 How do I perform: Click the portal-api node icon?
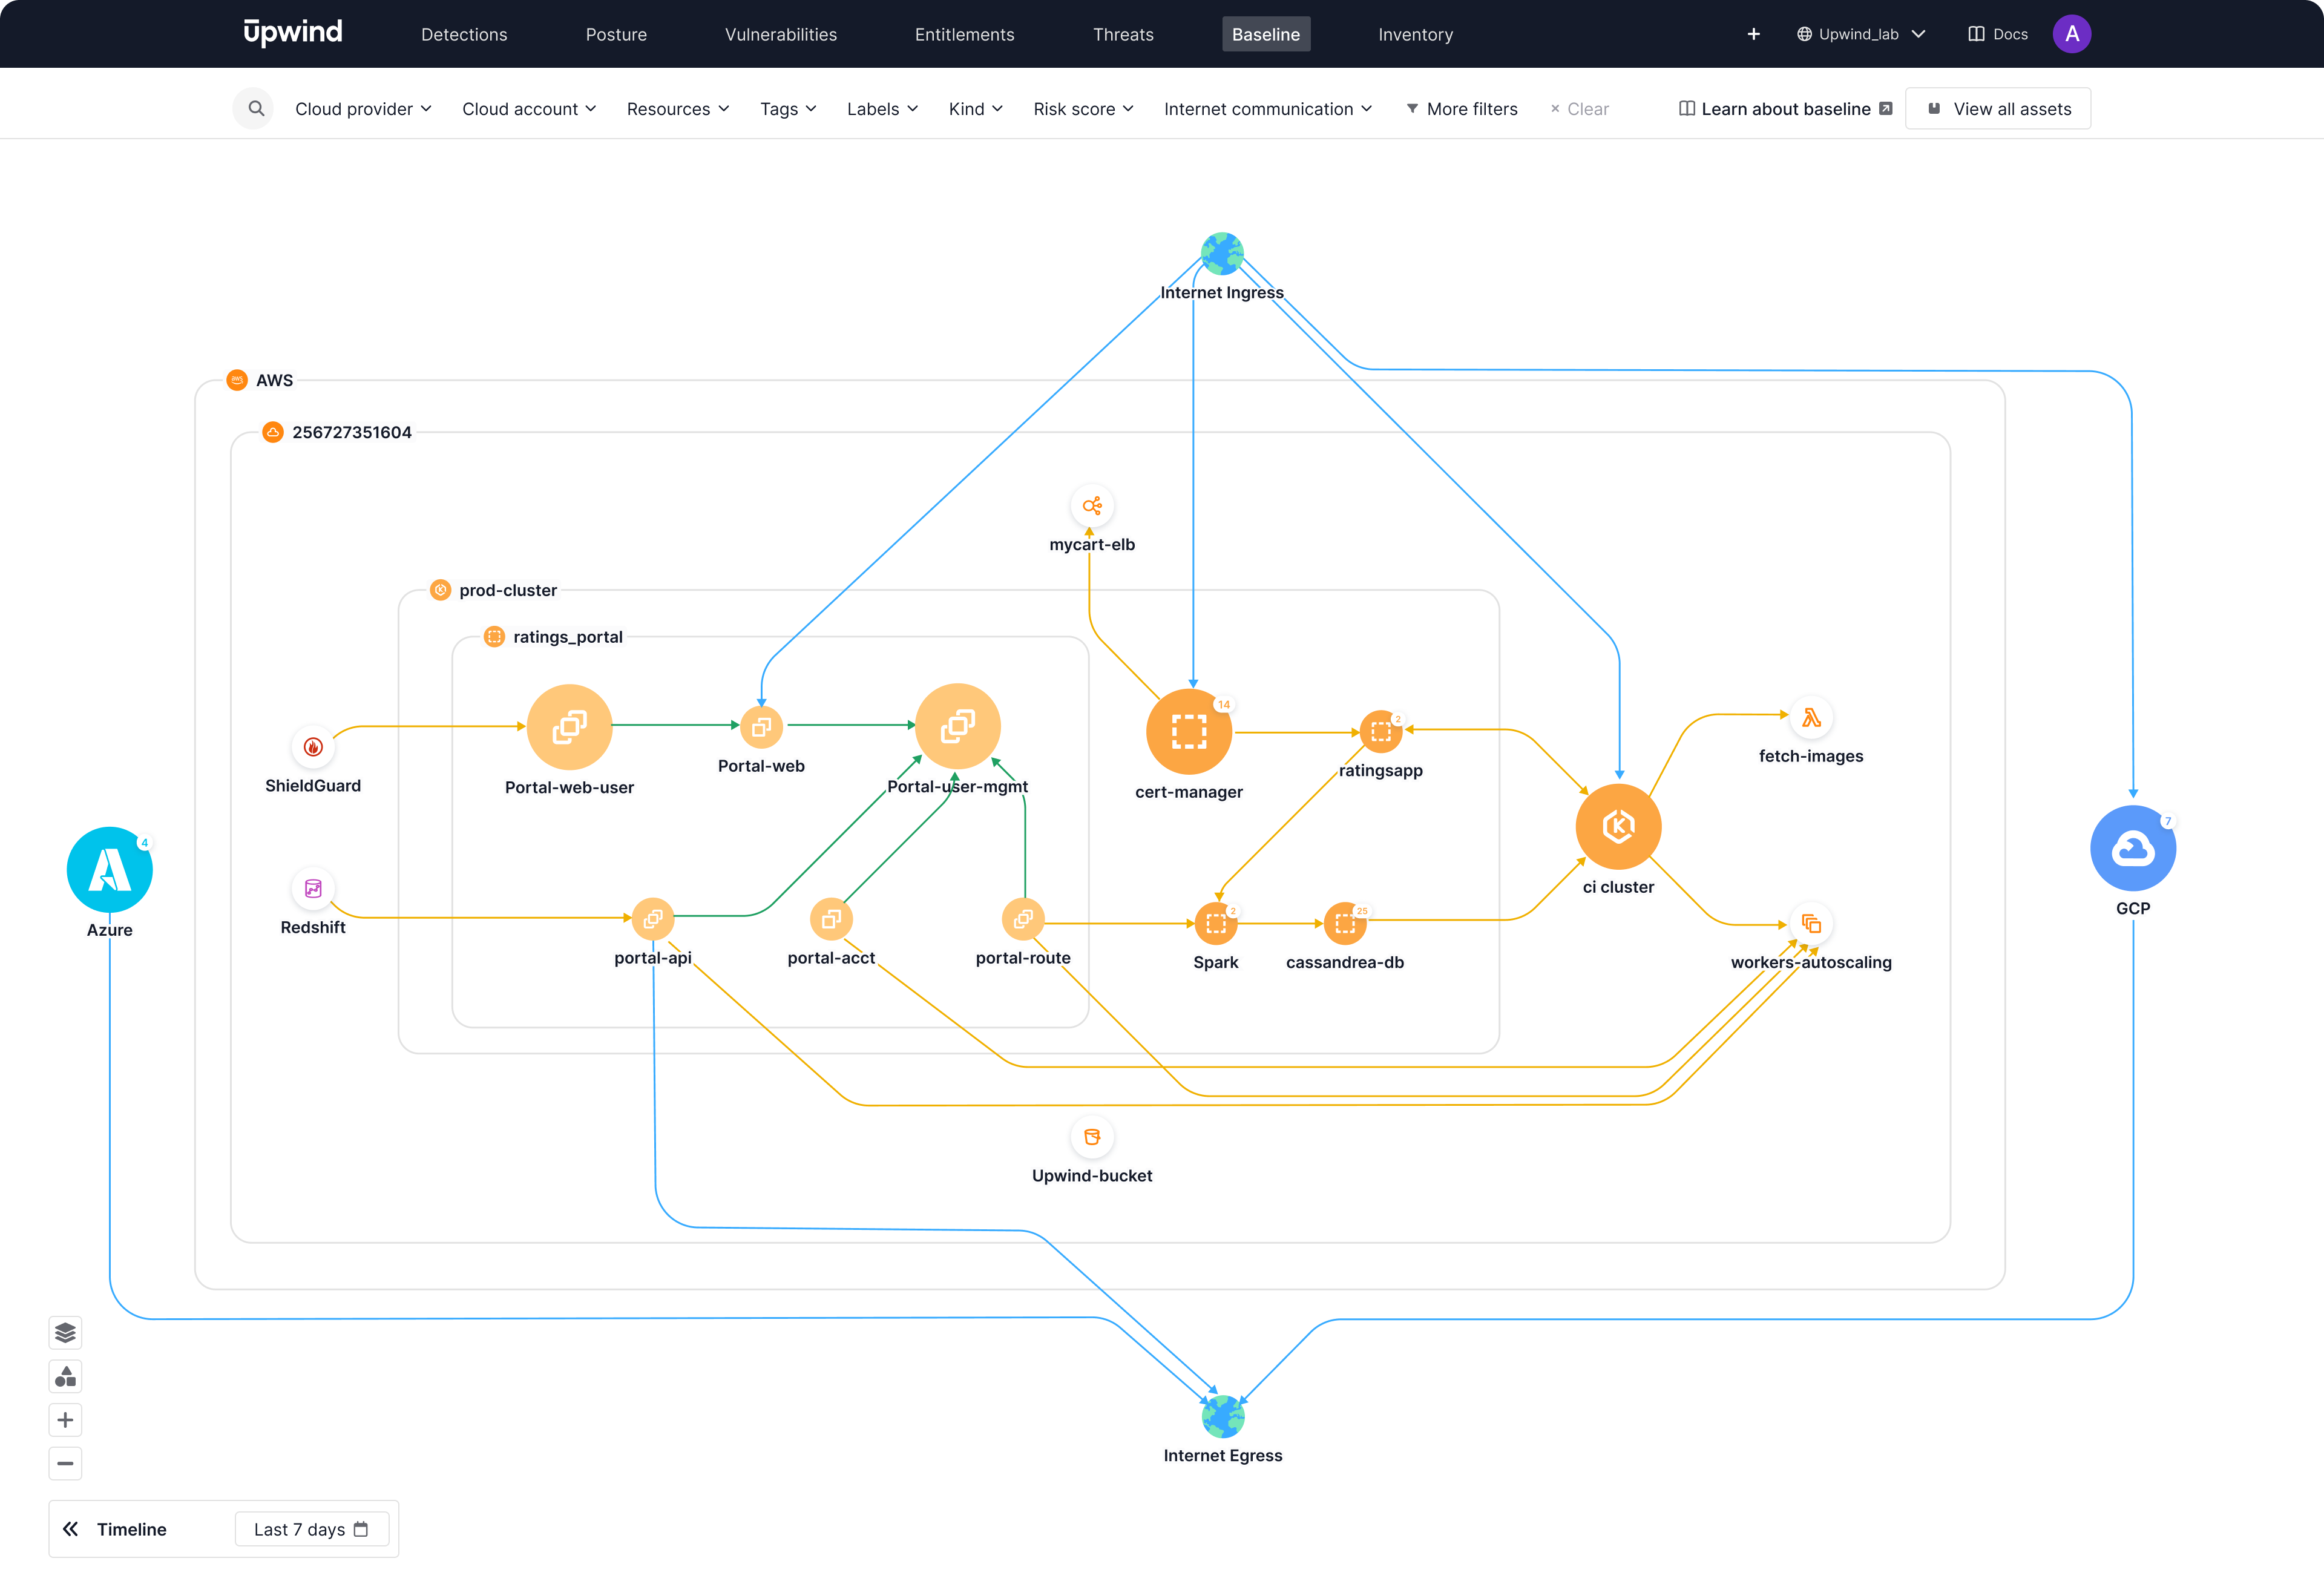652,918
